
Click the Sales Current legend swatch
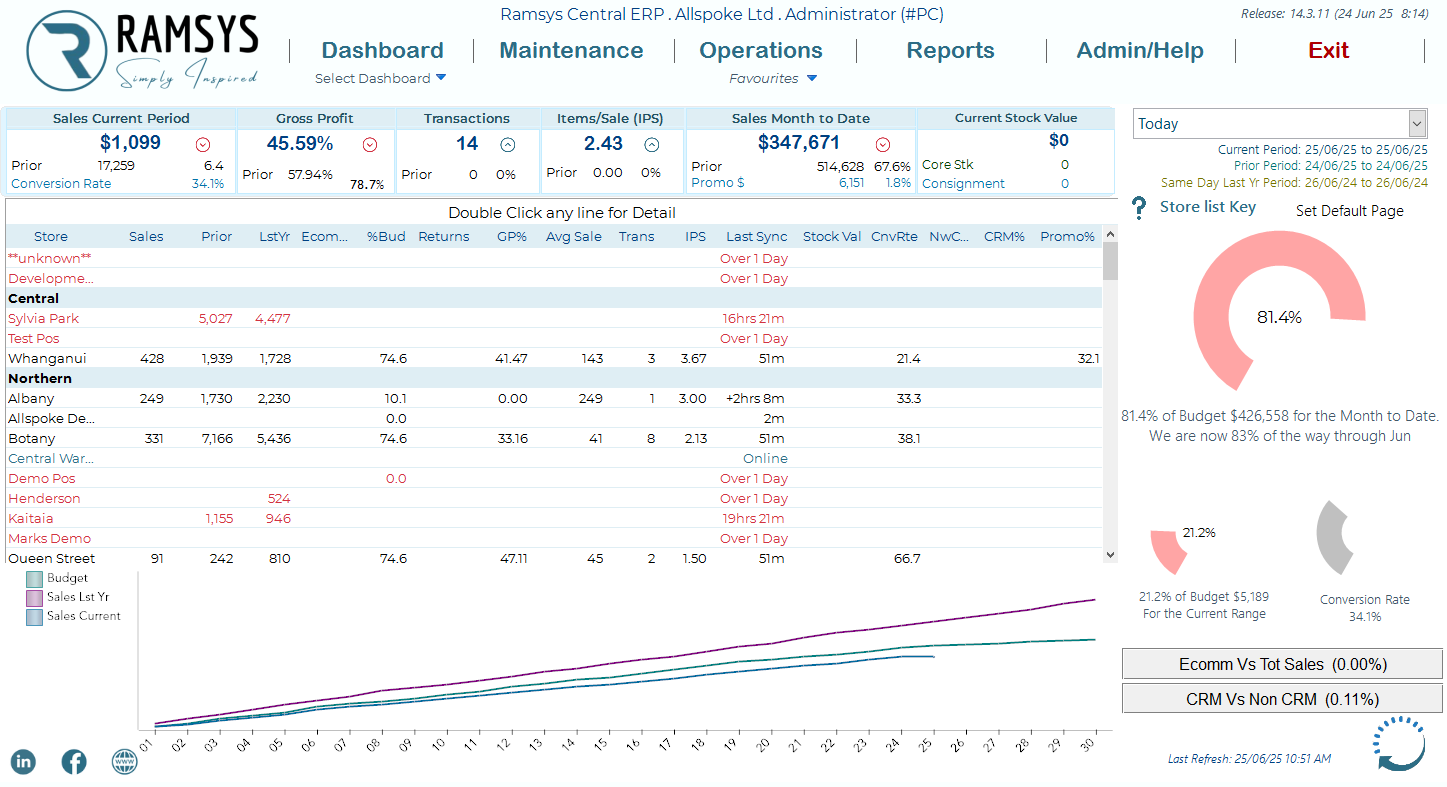[x=34, y=617]
